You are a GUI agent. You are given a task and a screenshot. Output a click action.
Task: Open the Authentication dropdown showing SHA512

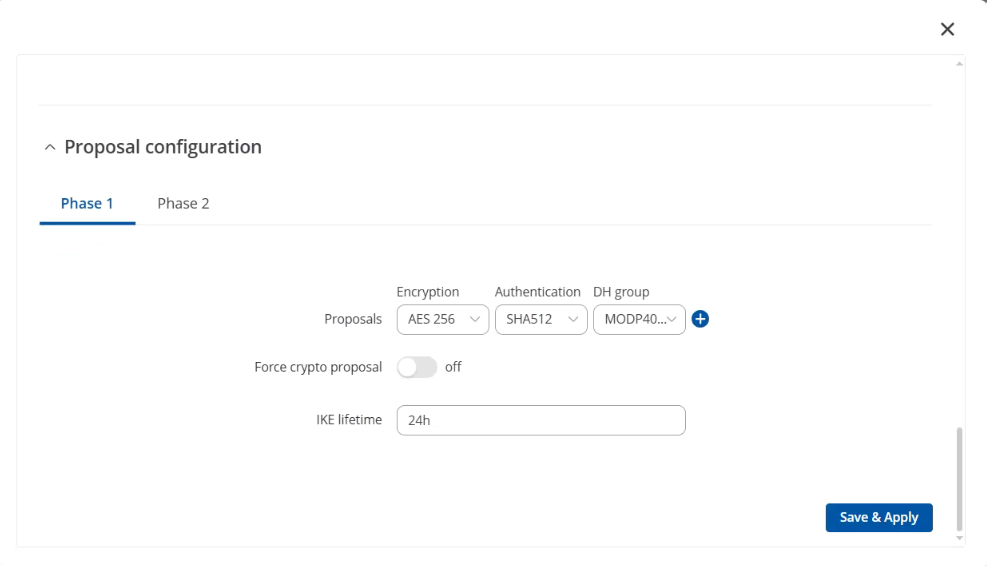[541, 319]
